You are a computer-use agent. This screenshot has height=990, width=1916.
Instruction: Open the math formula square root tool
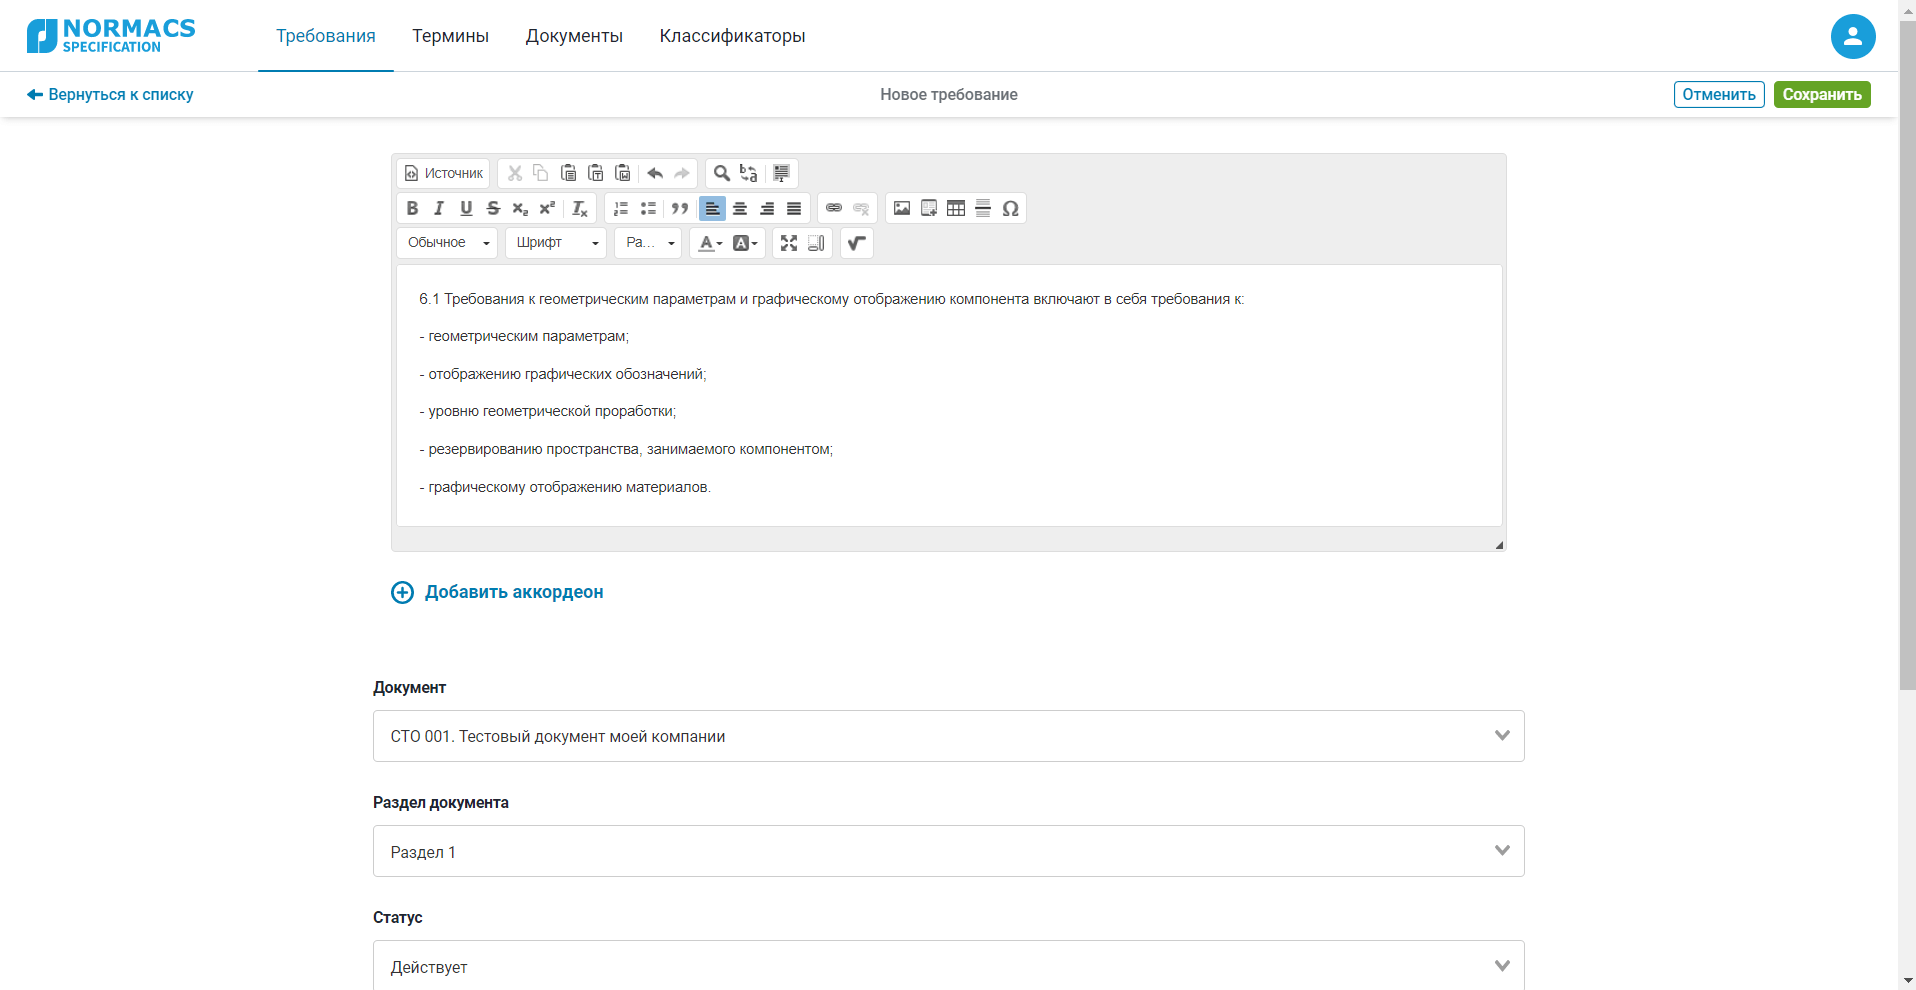click(x=857, y=243)
